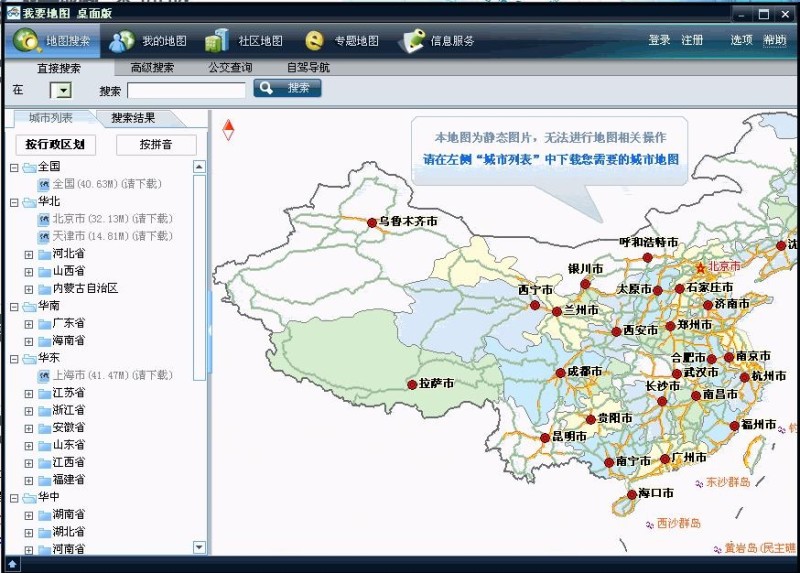Open 社区地图 buildings icon
The image size is (800, 573).
coord(217,41)
